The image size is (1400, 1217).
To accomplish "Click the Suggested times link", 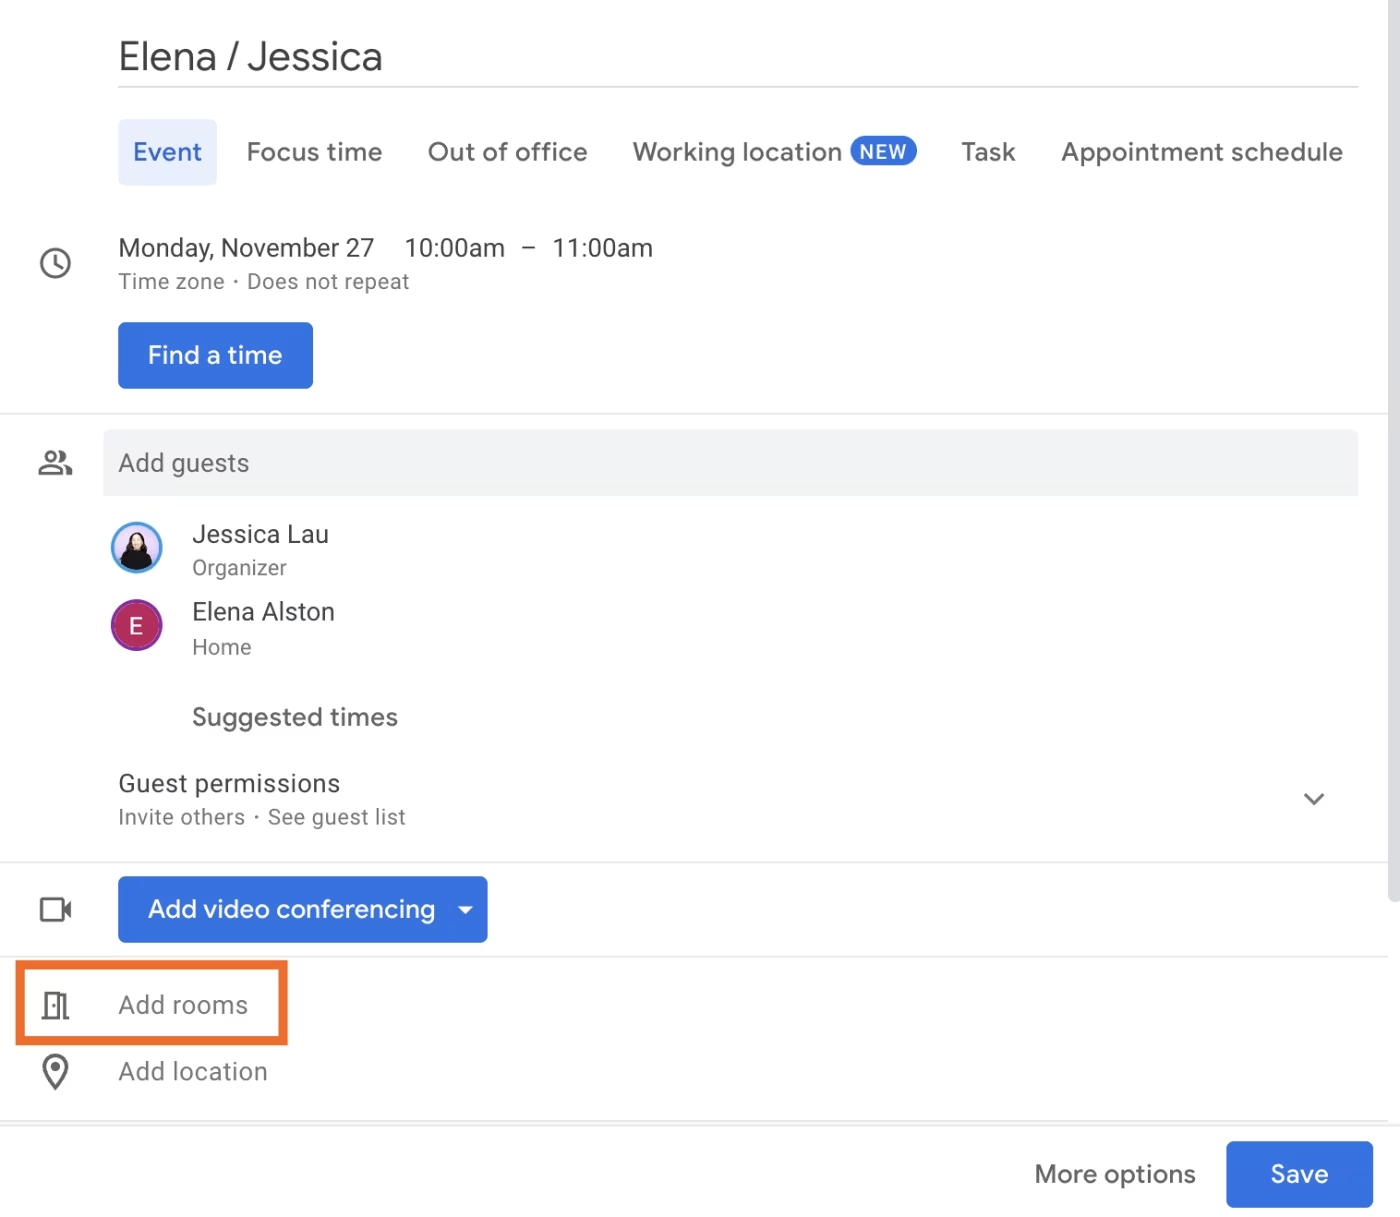I will pos(295,717).
